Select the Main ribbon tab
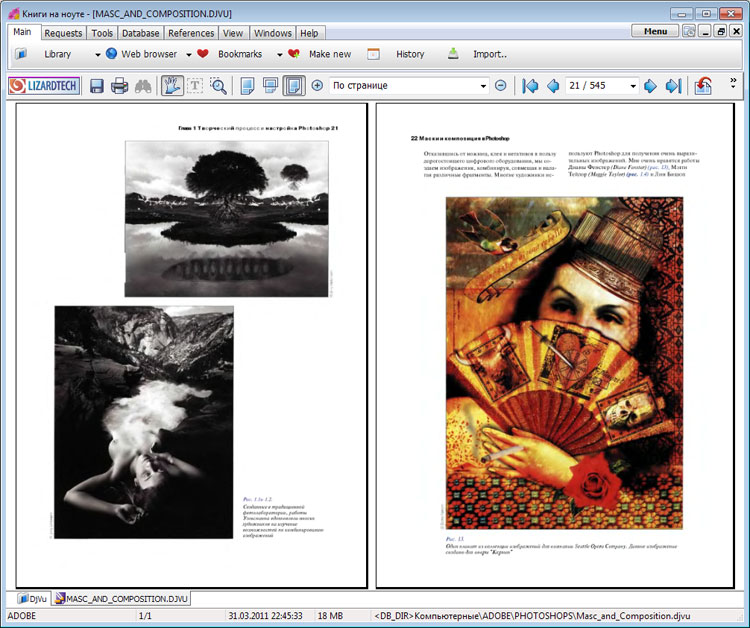Screen dimensions: 750x628 22,32
